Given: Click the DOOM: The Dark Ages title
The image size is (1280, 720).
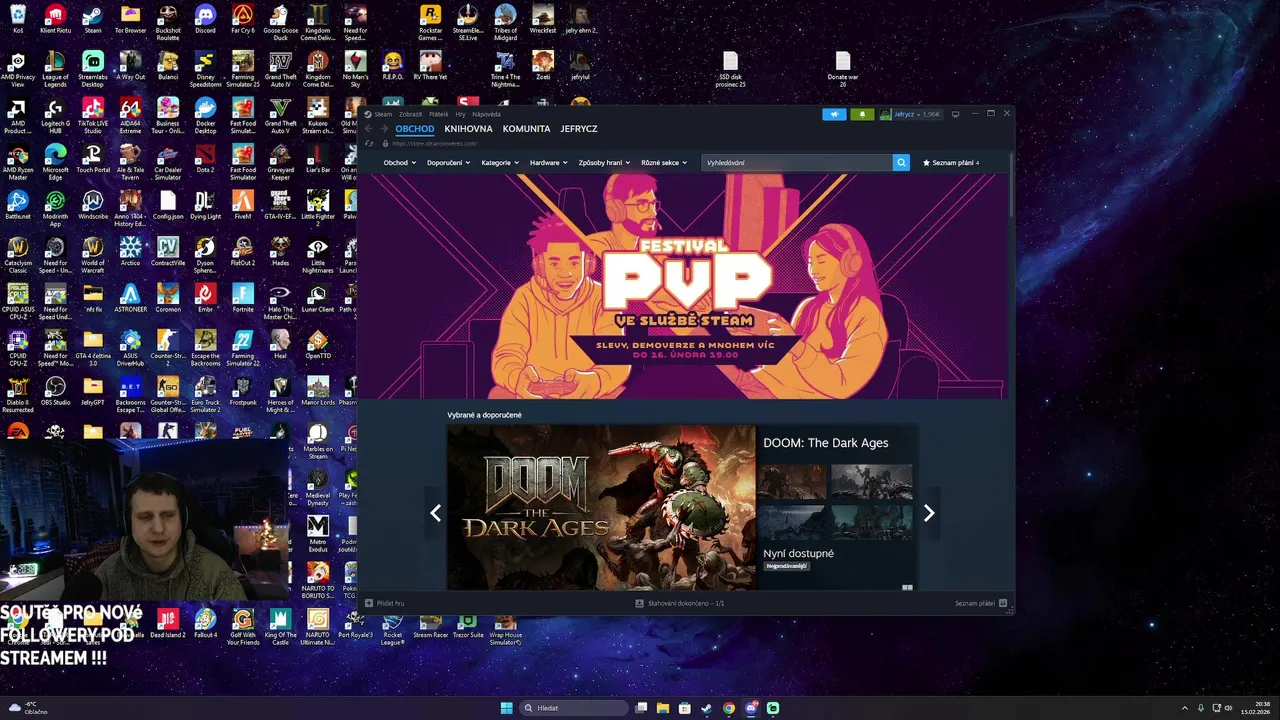Looking at the screenshot, I should (825, 443).
